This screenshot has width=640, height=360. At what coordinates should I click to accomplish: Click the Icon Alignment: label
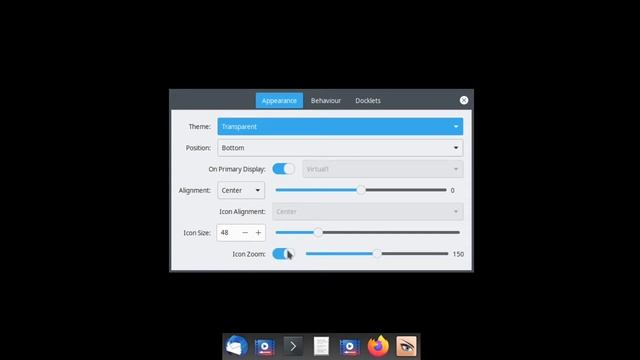pyautogui.click(x=242, y=211)
